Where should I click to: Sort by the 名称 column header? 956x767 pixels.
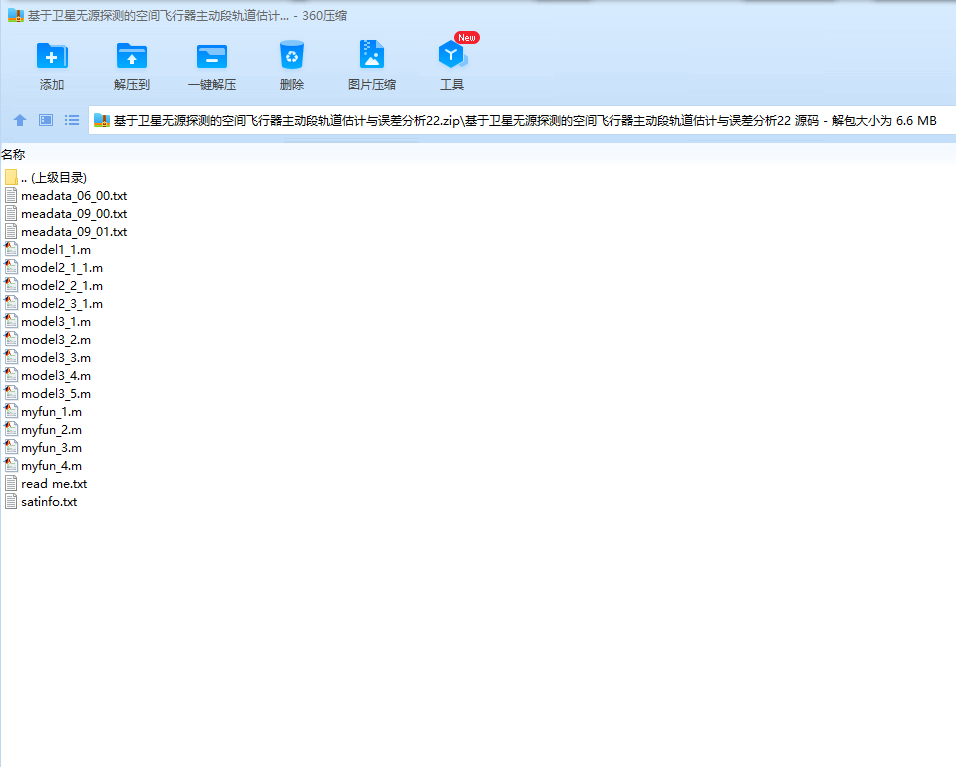coord(13,154)
